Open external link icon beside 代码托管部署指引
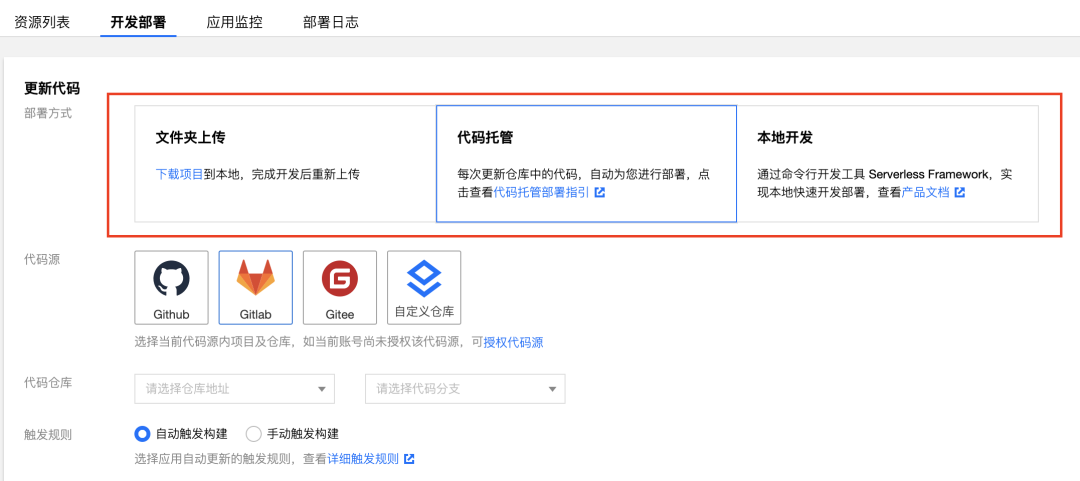This screenshot has width=1080, height=481. [600, 193]
